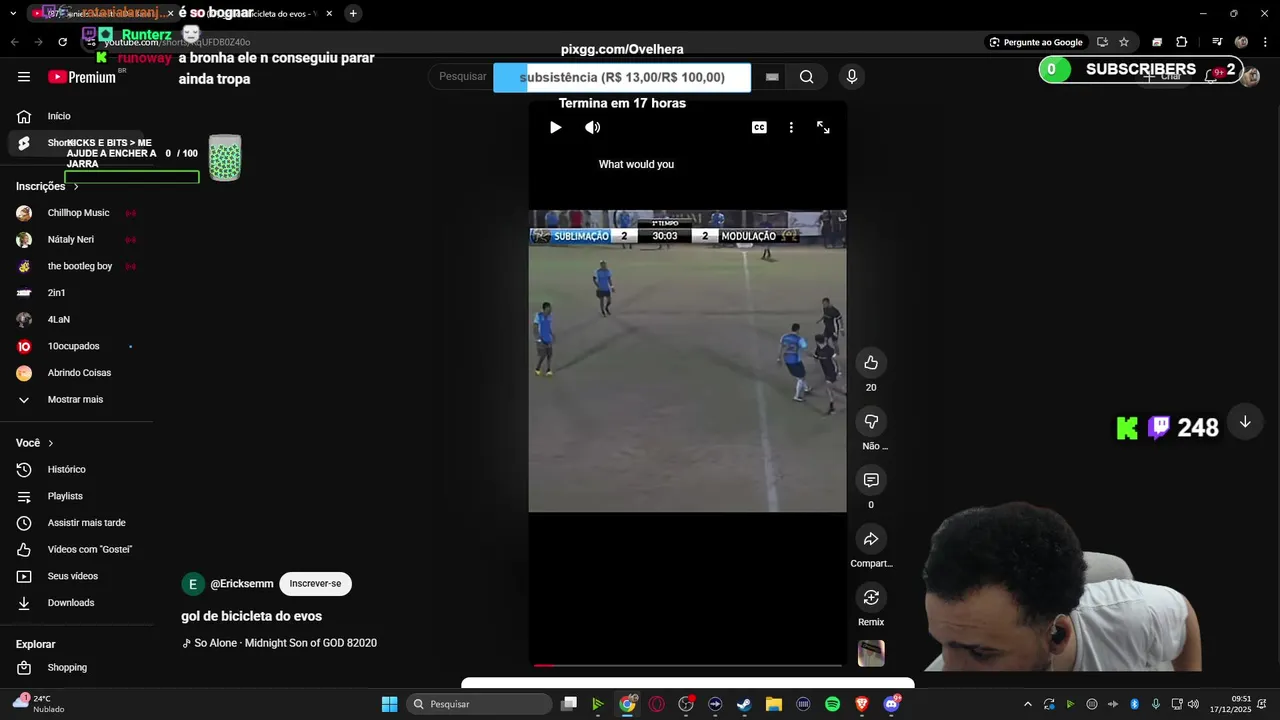Open the on-screen keyboard icon in search

772,77
